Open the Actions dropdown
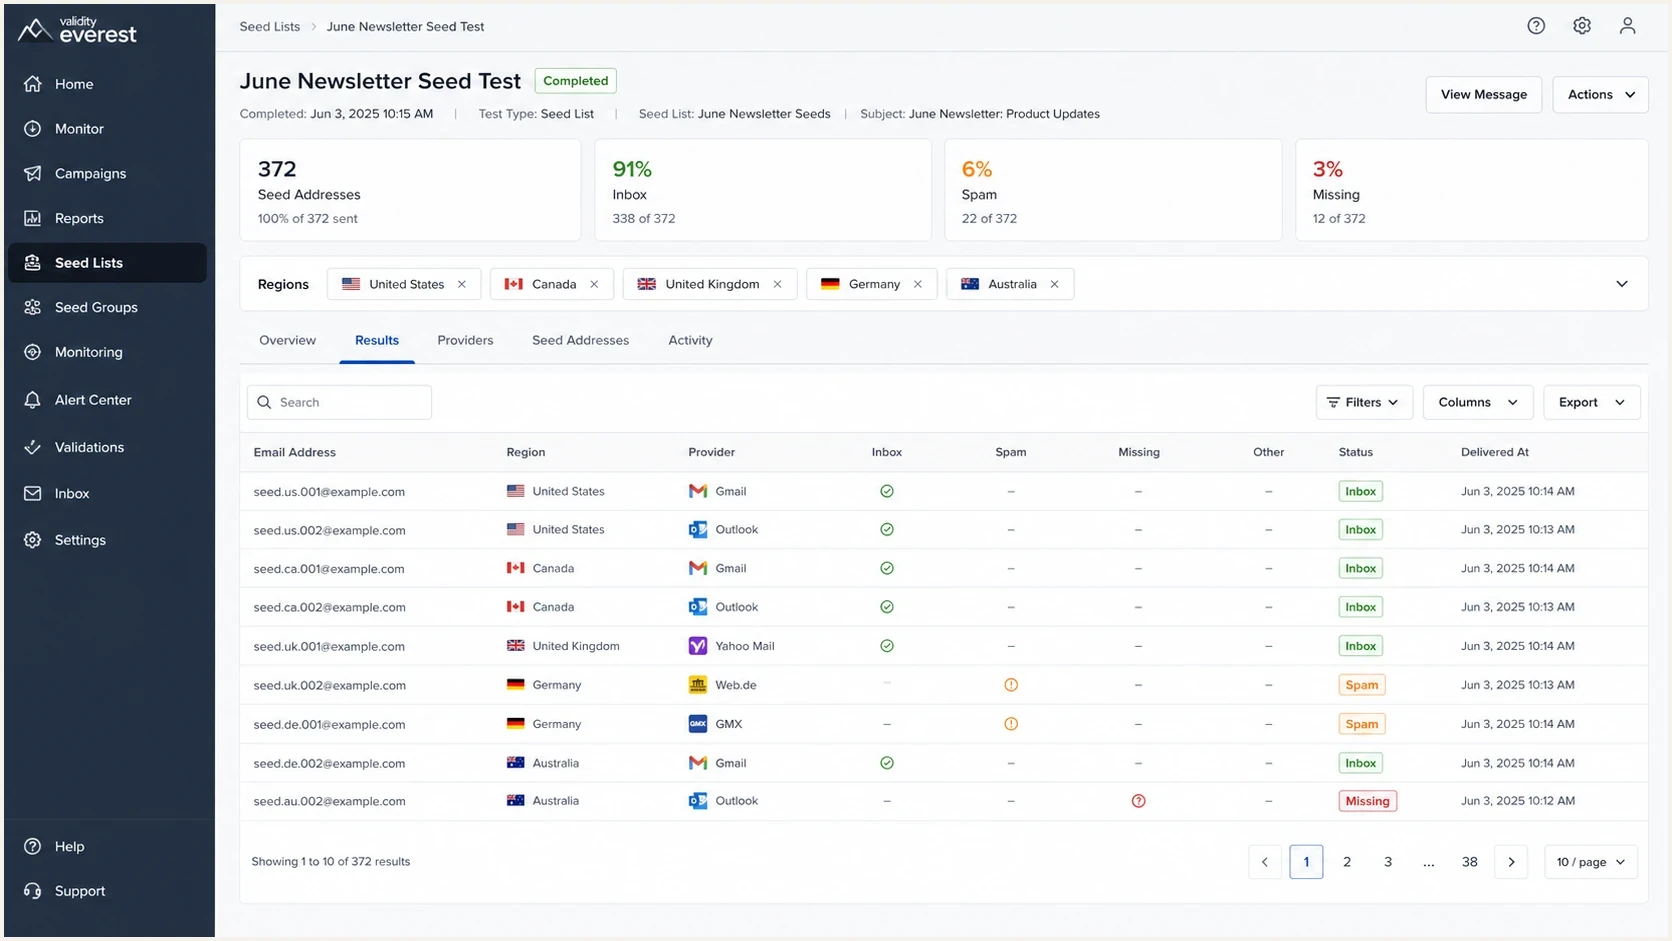 tap(1600, 95)
